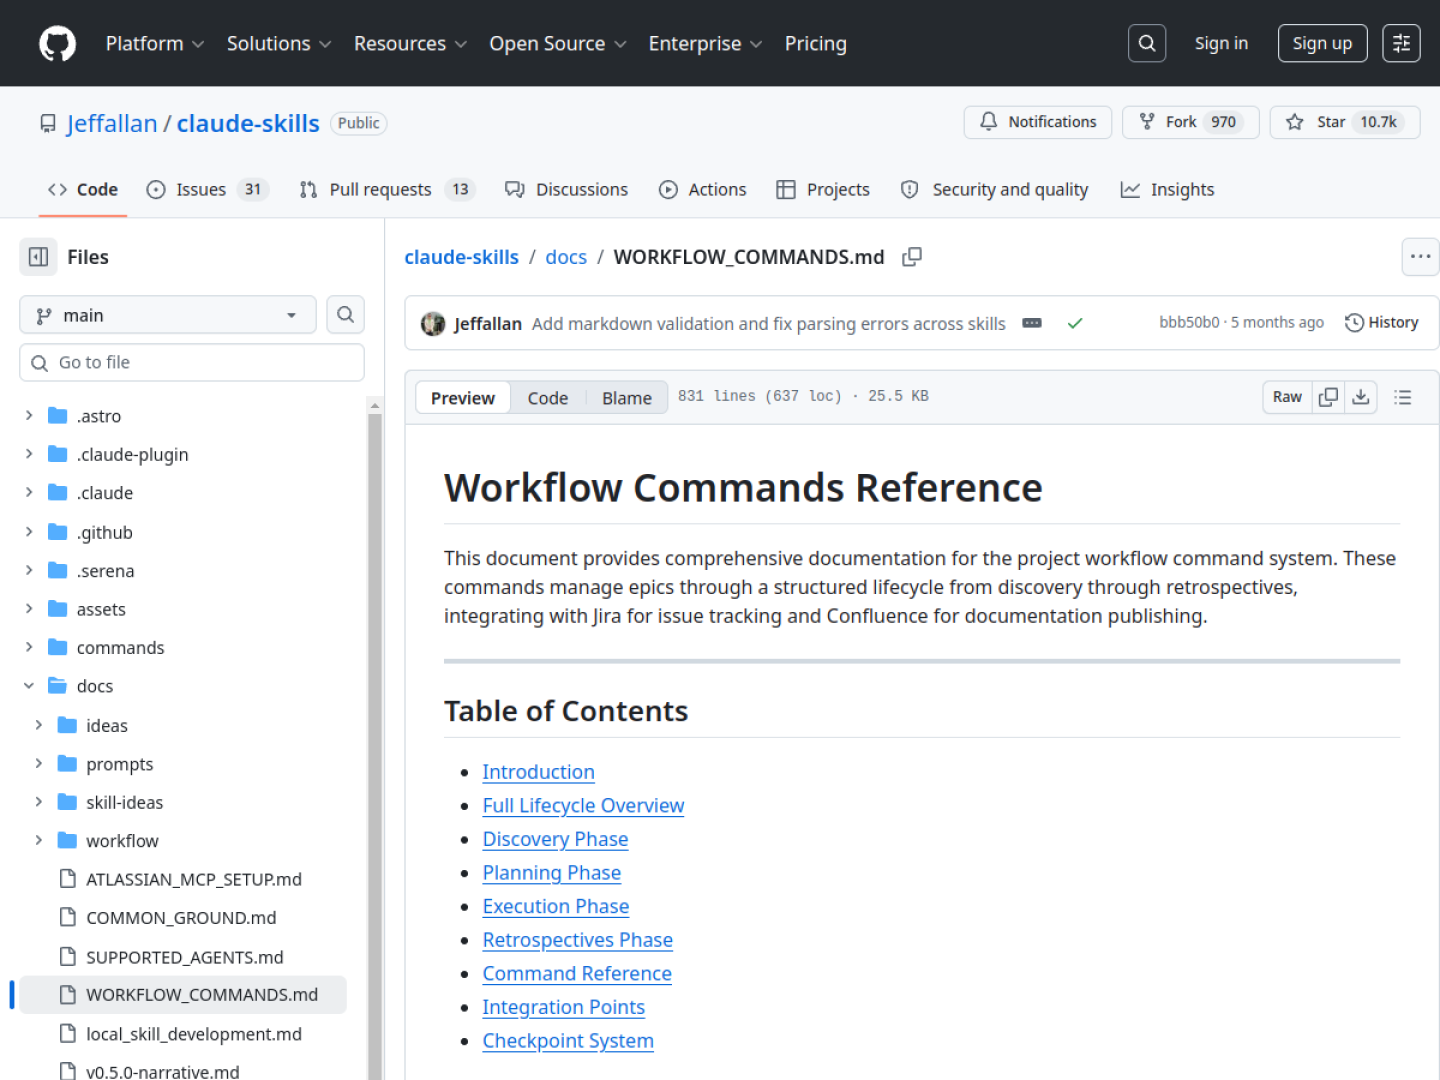This screenshot has height=1080, width=1440.
Task: Open the GitHub homepage logo
Action: coord(57,43)
